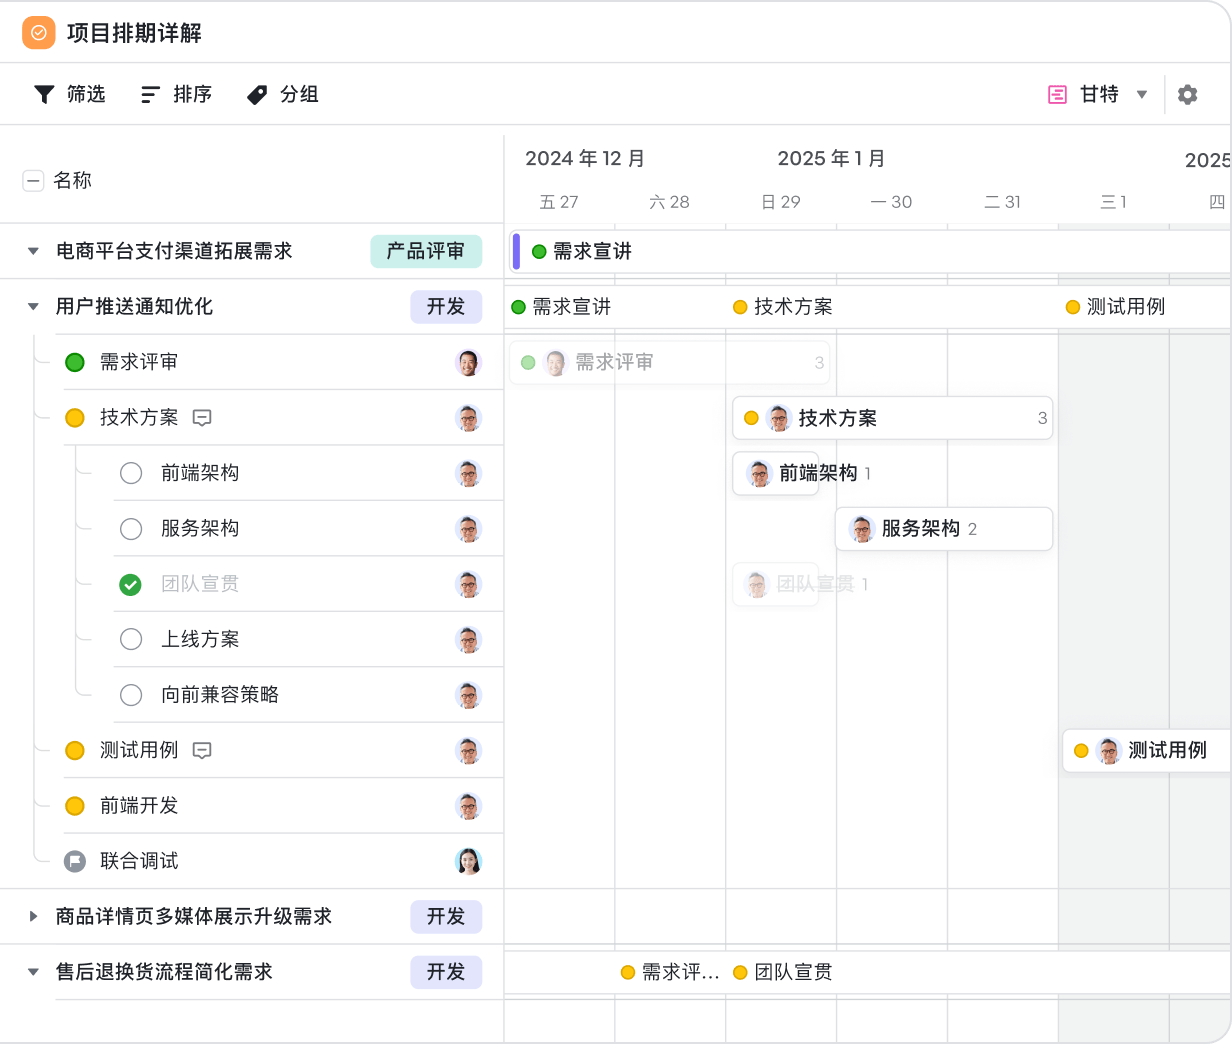Click the flag icon beside 联合调试
Image resolution: width=1232 pixels, height=1044 pixels.
point(75,861)
